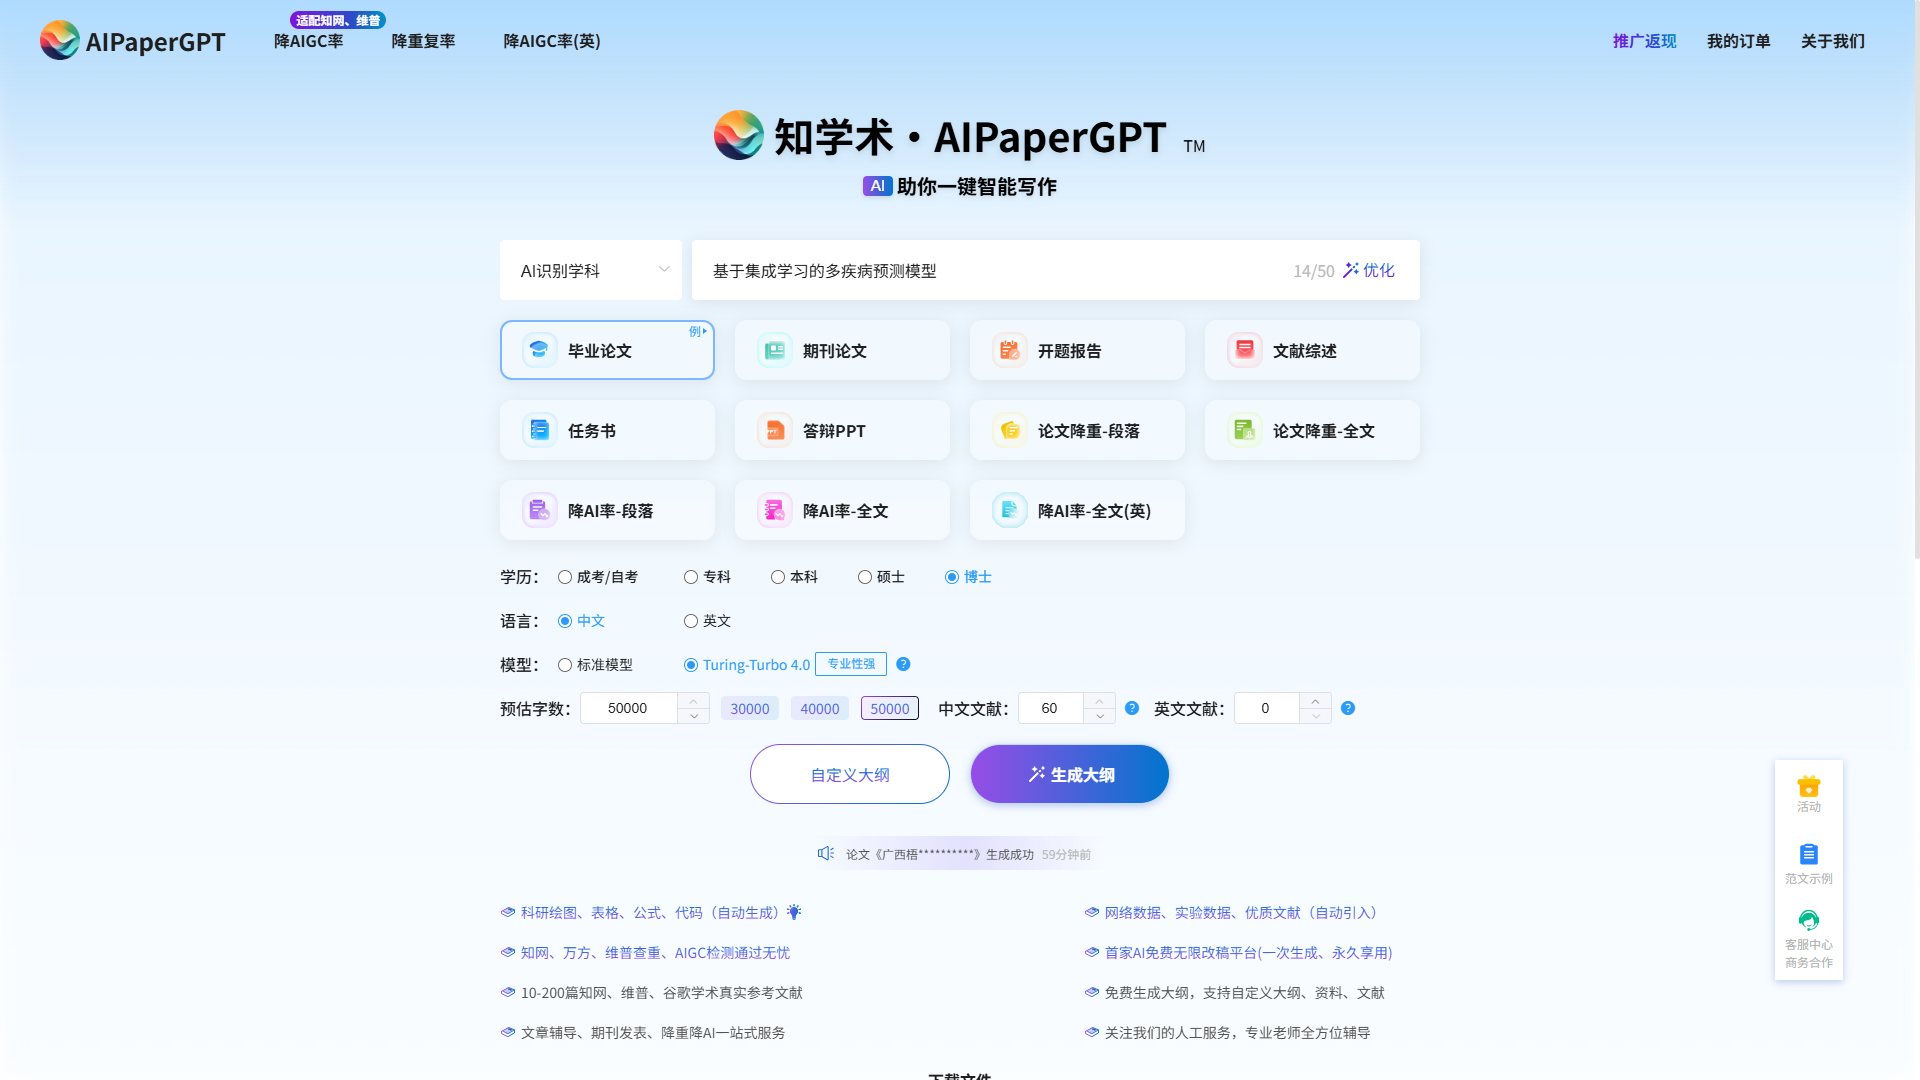The width and height of the screenshot is (1920, 1080).
Task: Go to 我的订单
Action: pos(1738,41)
